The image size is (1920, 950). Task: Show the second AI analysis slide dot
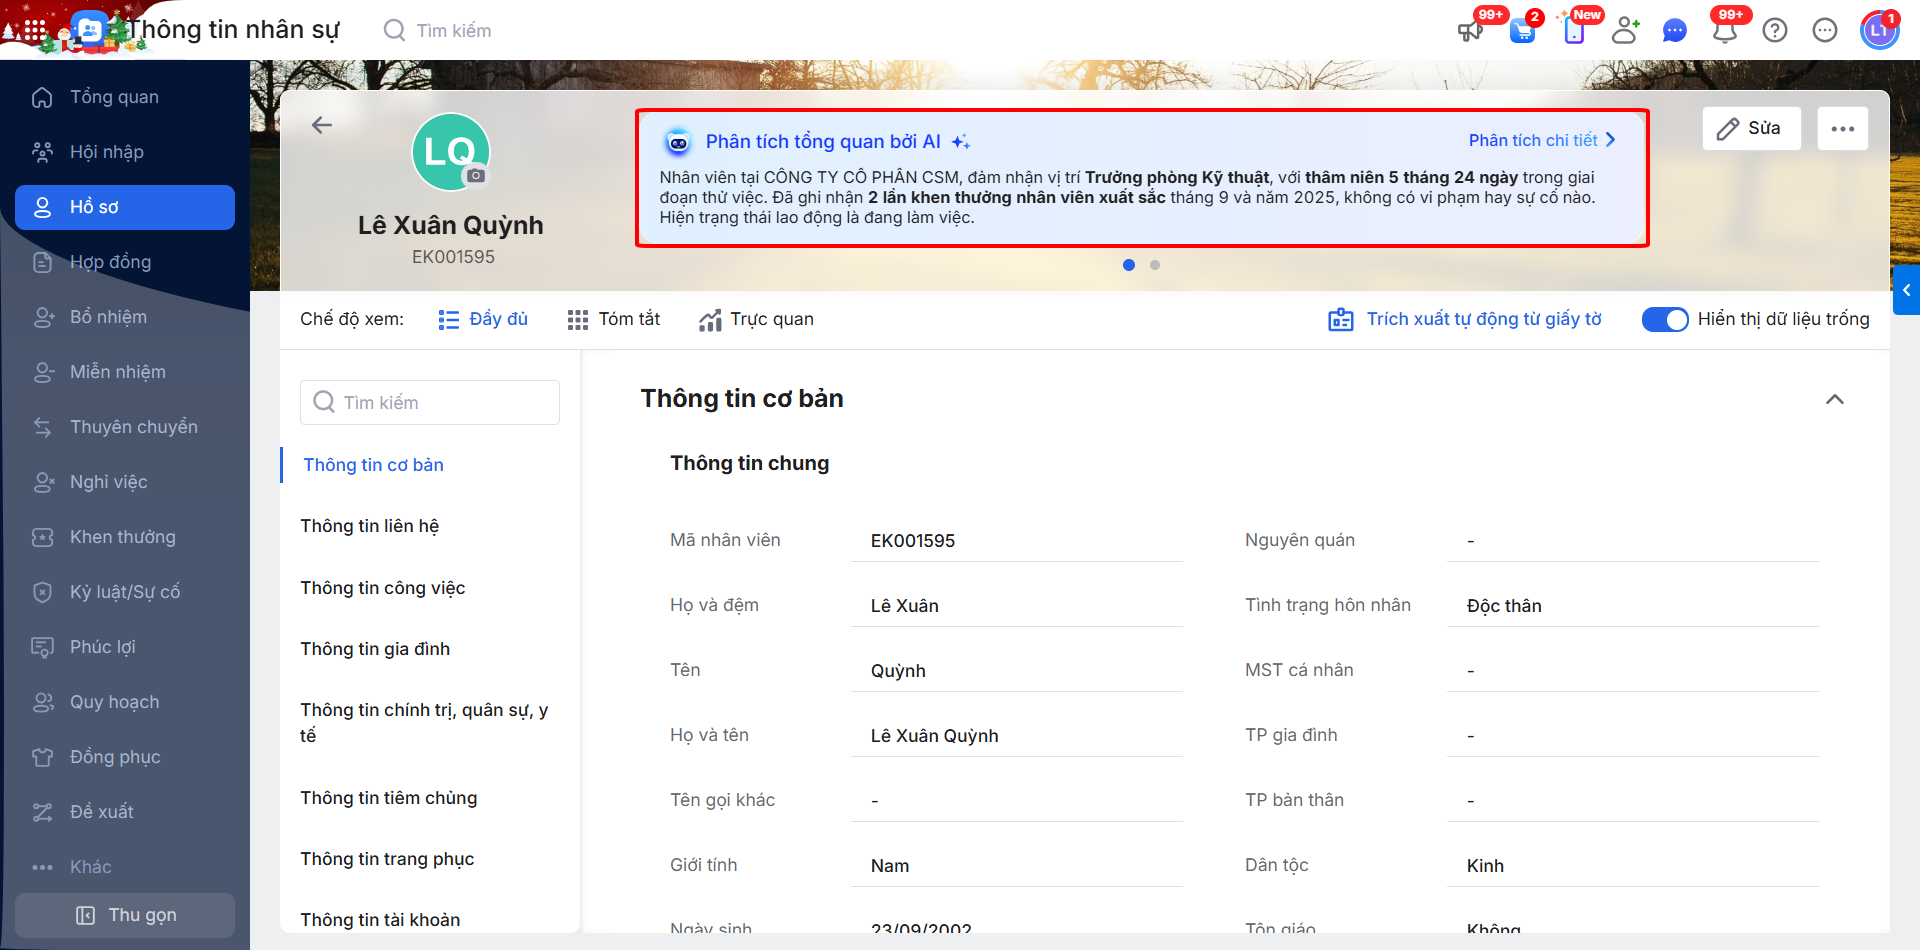click(x=1155, y=265)
